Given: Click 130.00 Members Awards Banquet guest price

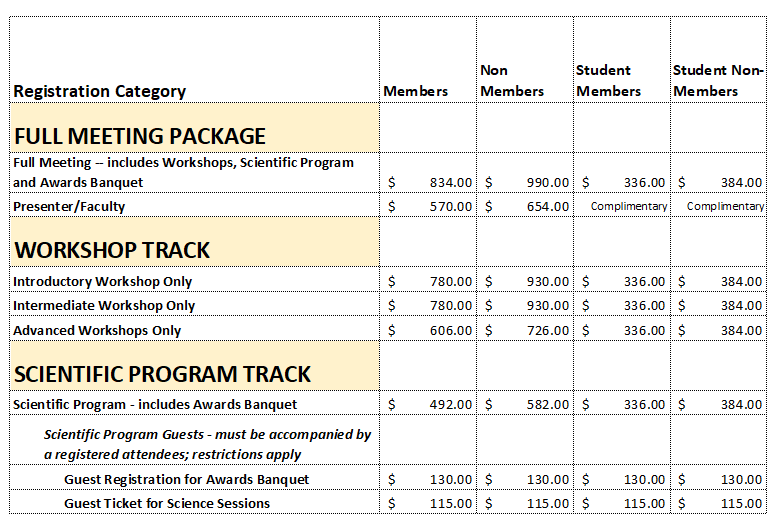Looking at the screenshot, I should point(450,479).
